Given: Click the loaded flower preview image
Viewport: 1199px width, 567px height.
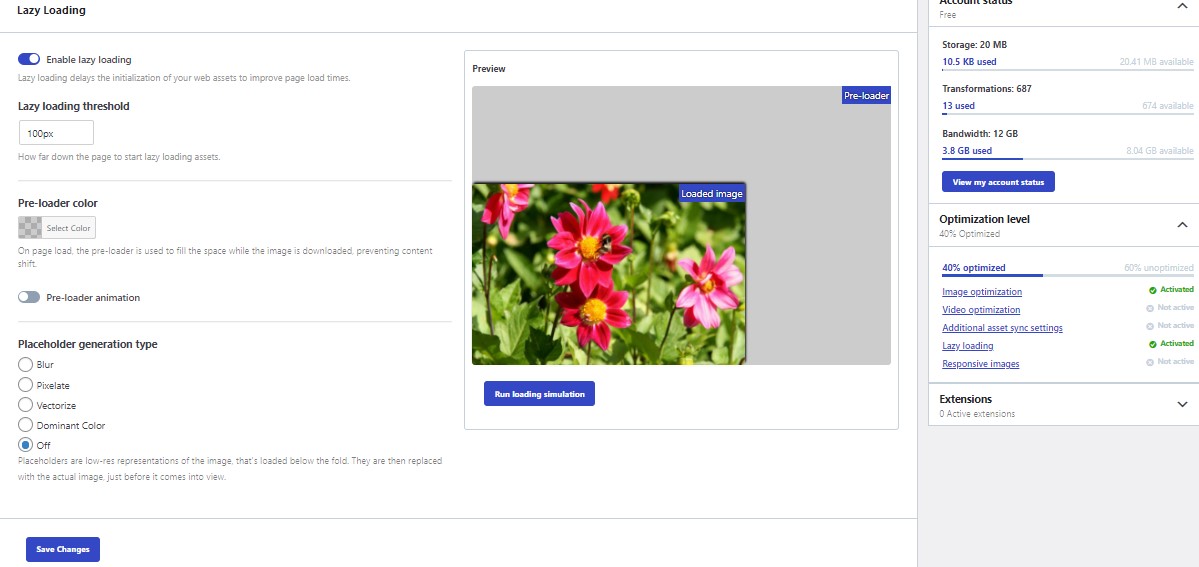Looking at the screenshot, I should pos(608,273).
